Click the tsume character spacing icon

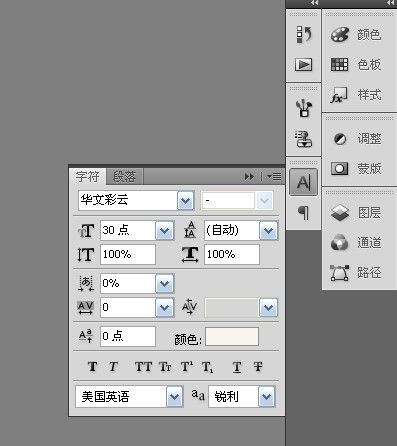86,284
